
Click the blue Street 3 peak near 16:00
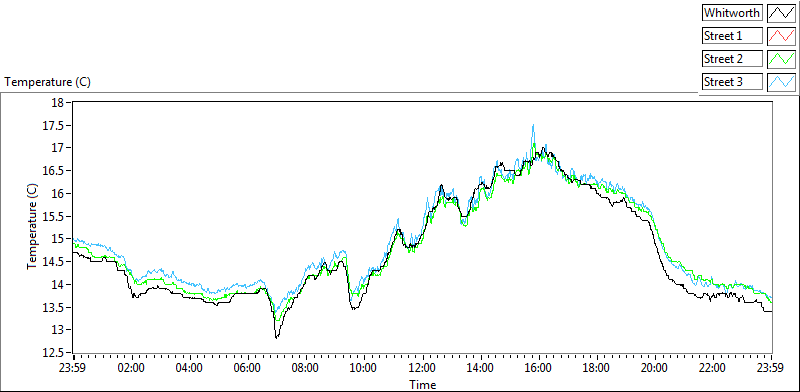coord(533,126)
